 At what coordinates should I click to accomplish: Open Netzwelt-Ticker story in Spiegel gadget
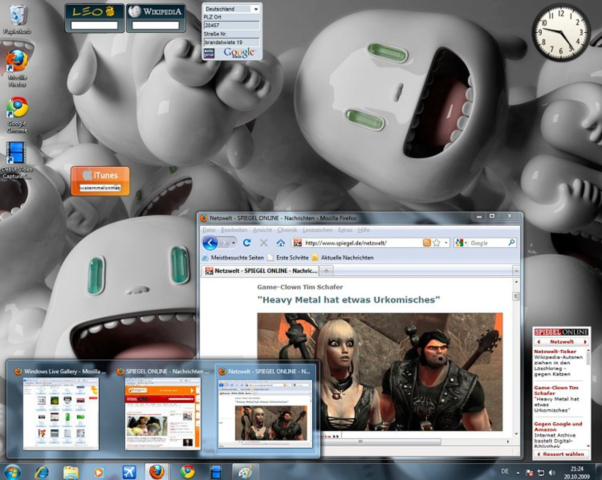[555, 351]
